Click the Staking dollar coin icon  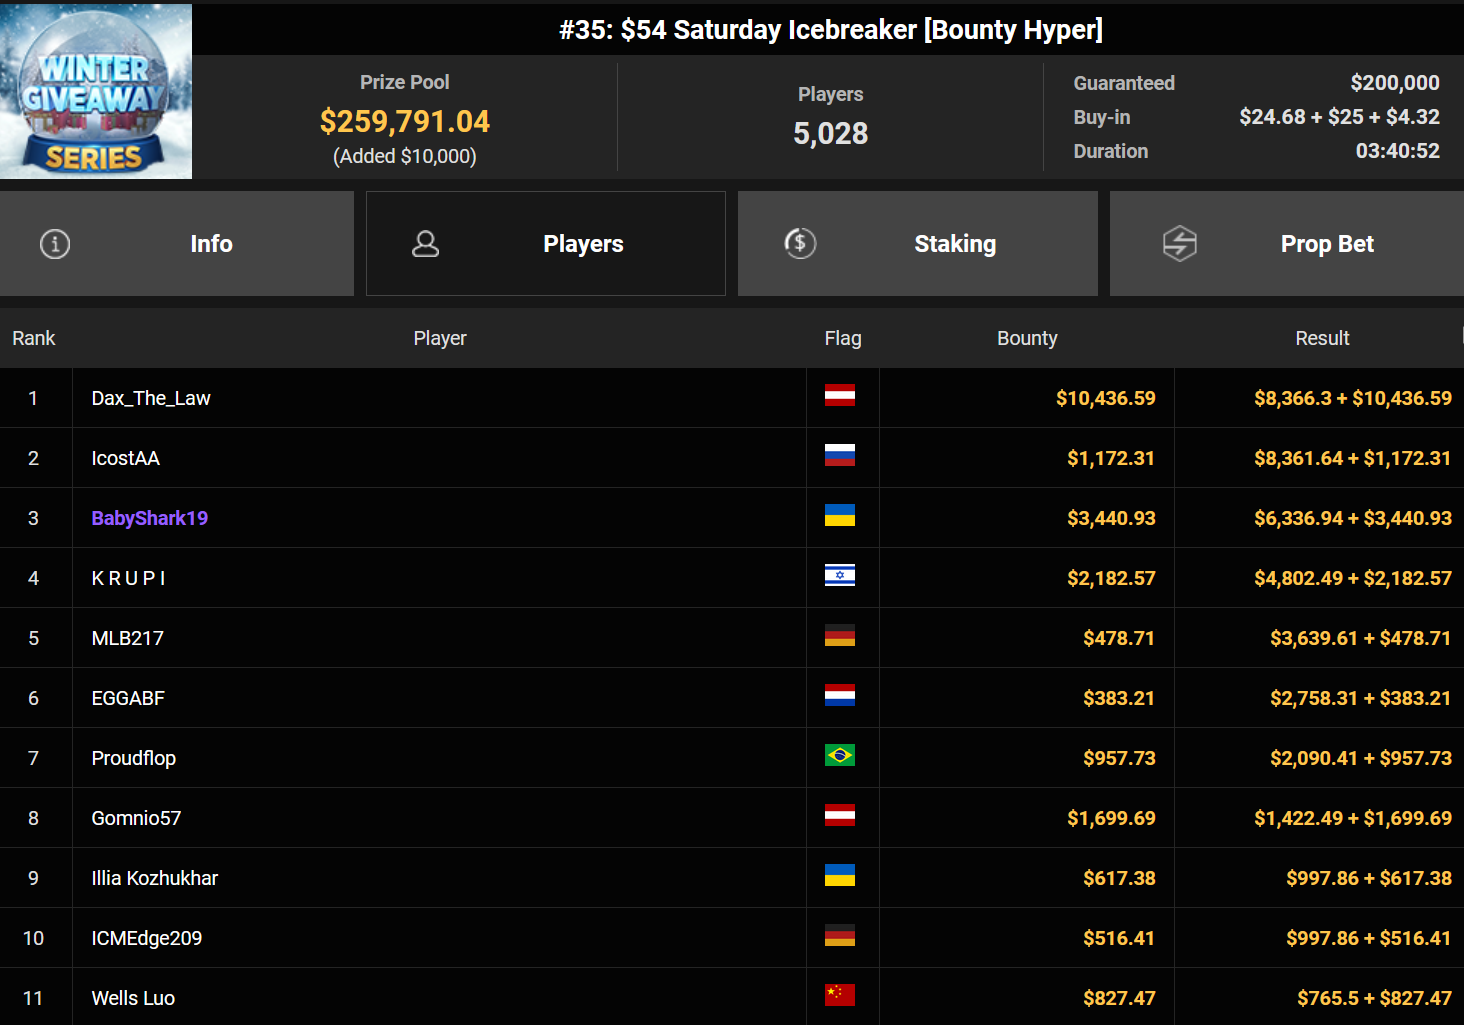(x=800, y=243)
